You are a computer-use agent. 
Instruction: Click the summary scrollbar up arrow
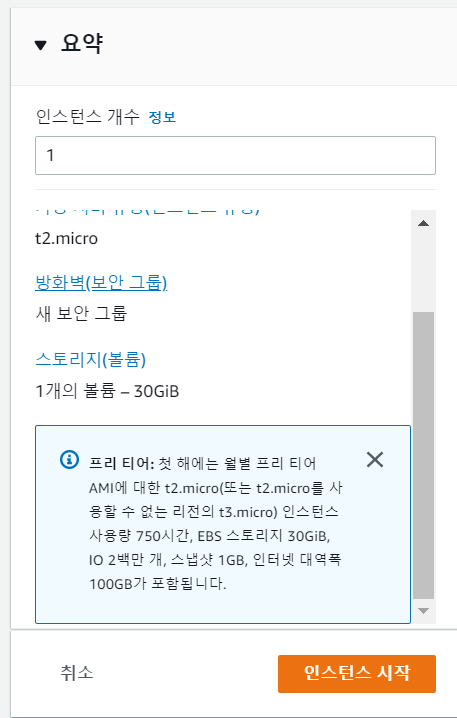(424, 223)
